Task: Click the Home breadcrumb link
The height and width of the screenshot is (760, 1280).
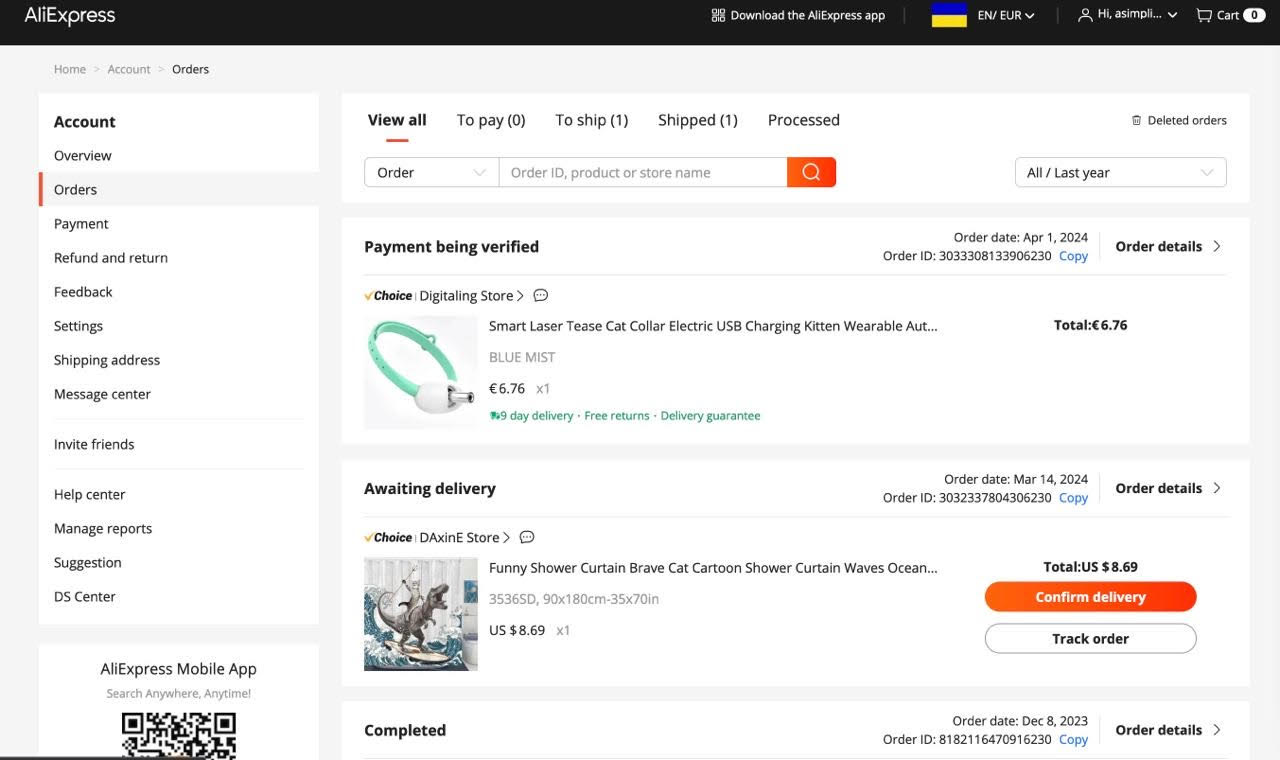Action: pos(70,69)
